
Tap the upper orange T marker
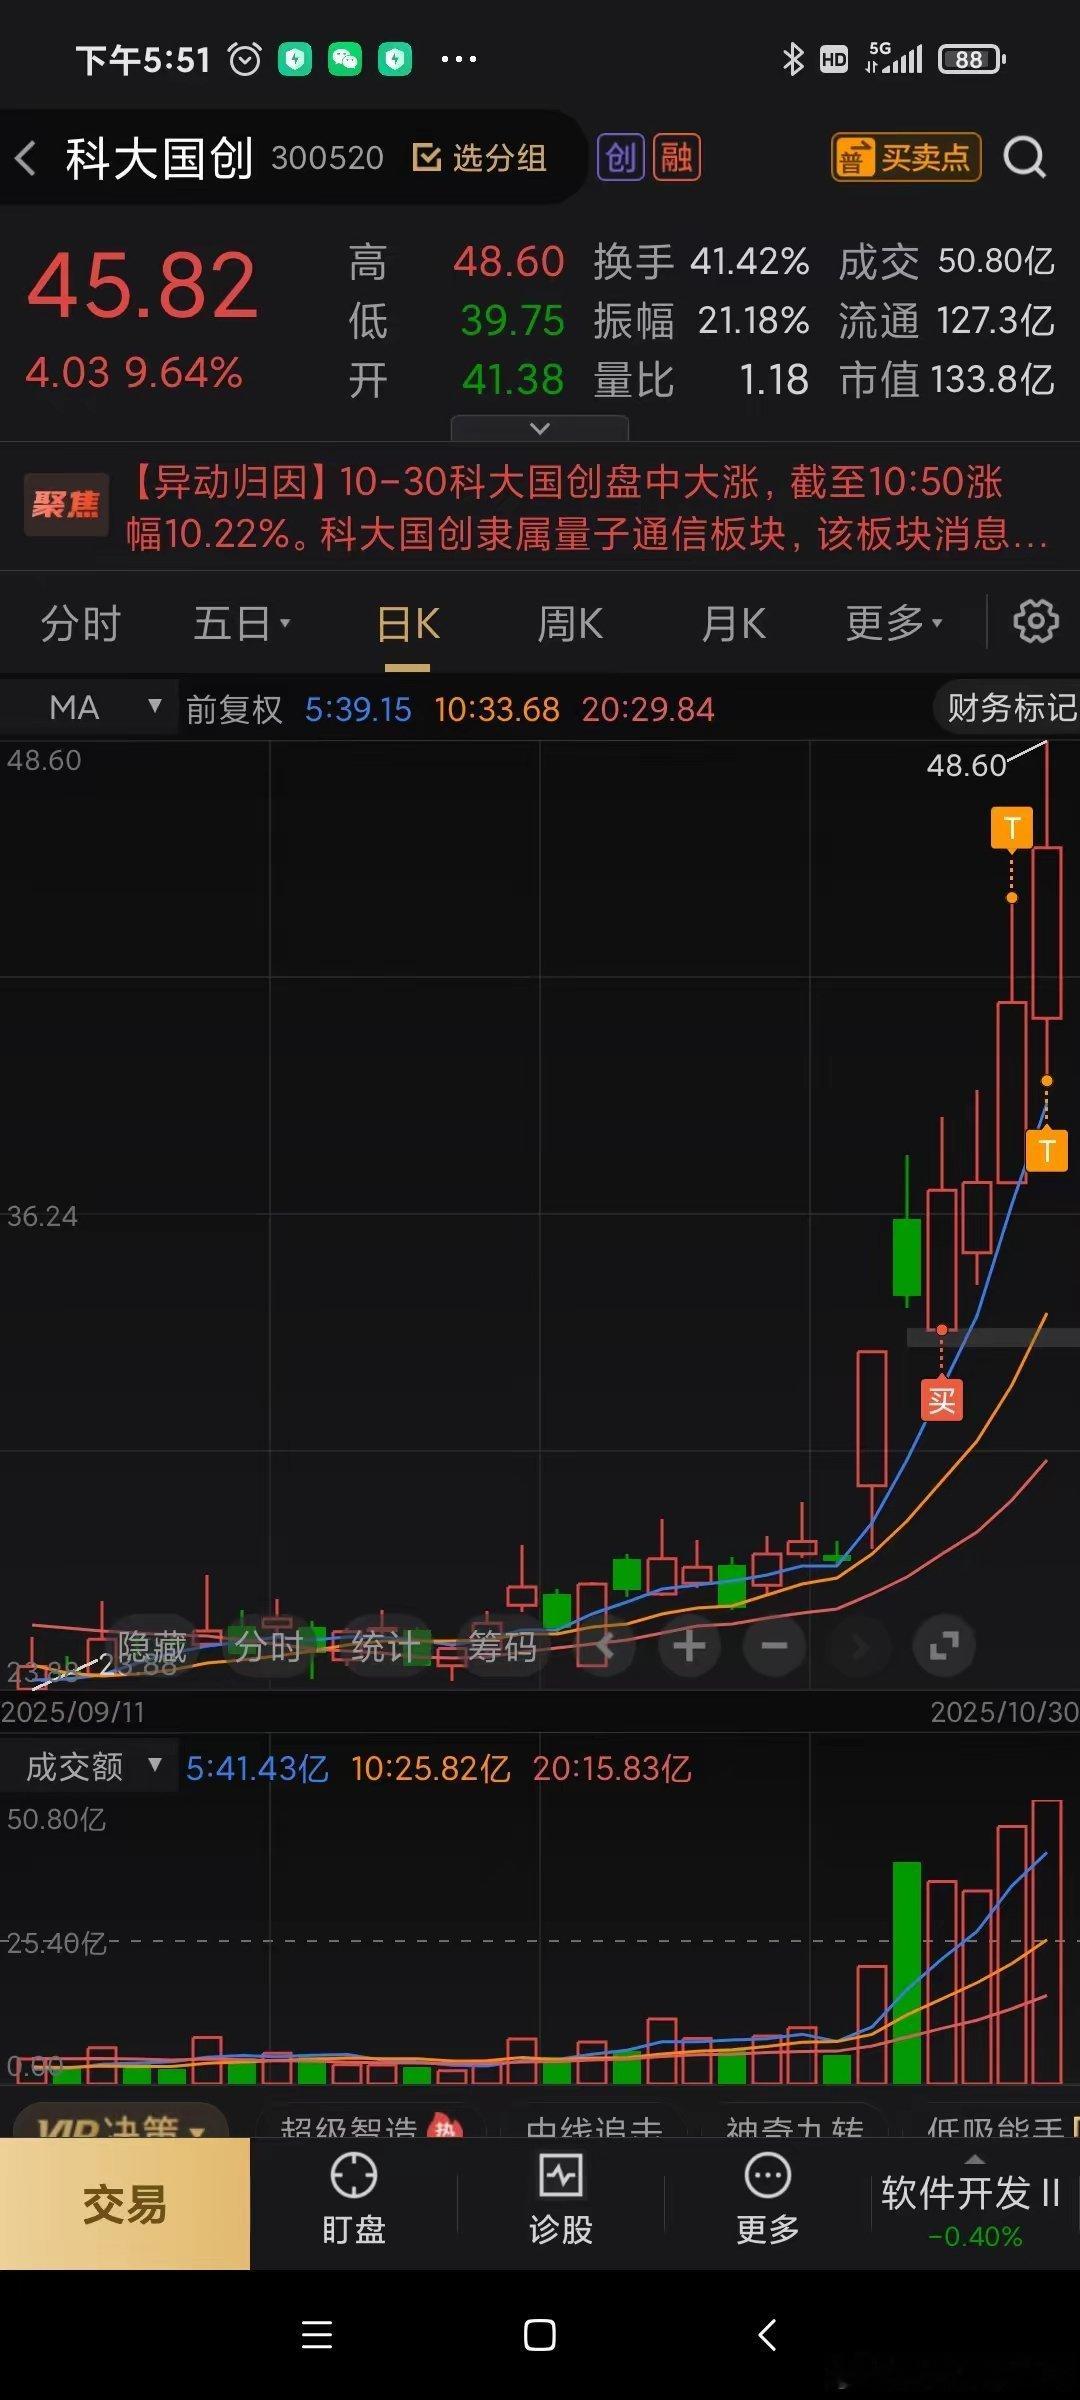tap(1012, 828)
